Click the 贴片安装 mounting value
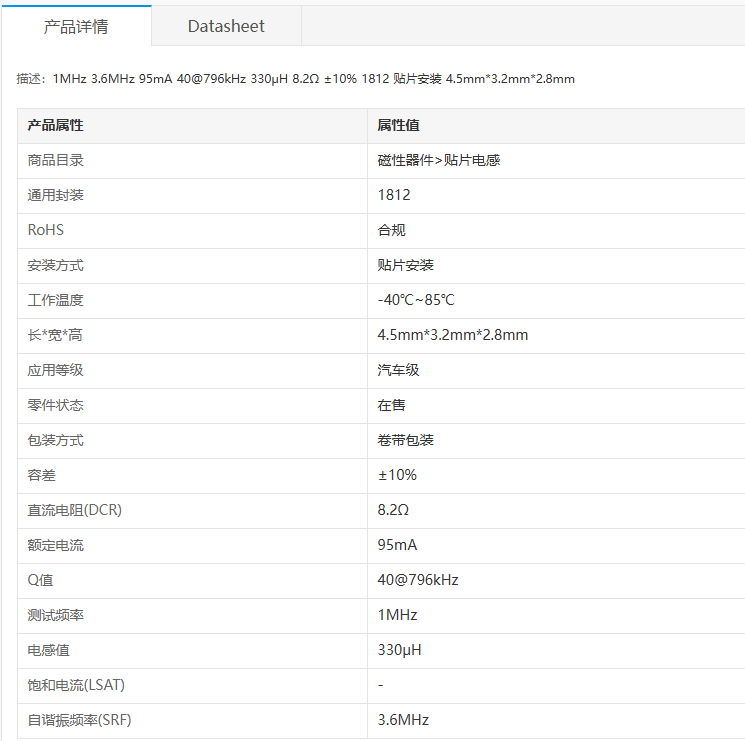Screen dimensions: 745x741 click(x=405, y=265)
